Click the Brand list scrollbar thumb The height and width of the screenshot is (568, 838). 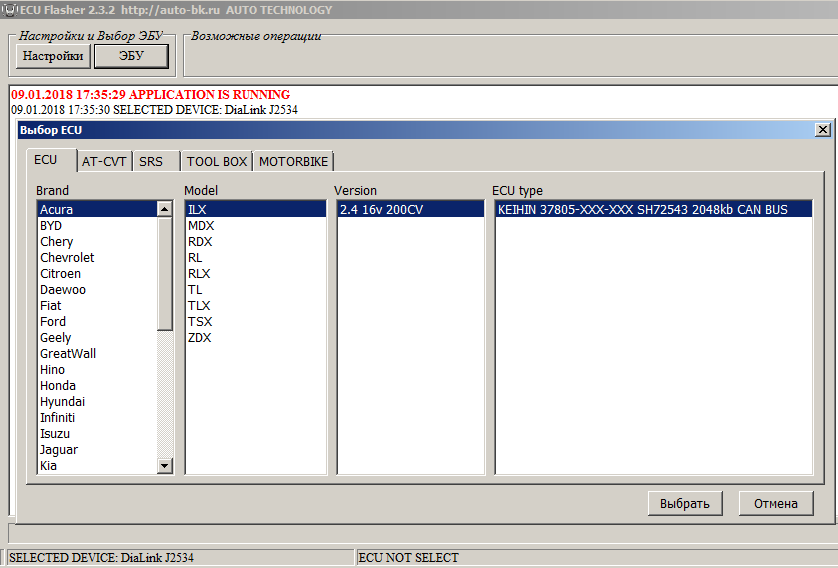coord(165,274)
